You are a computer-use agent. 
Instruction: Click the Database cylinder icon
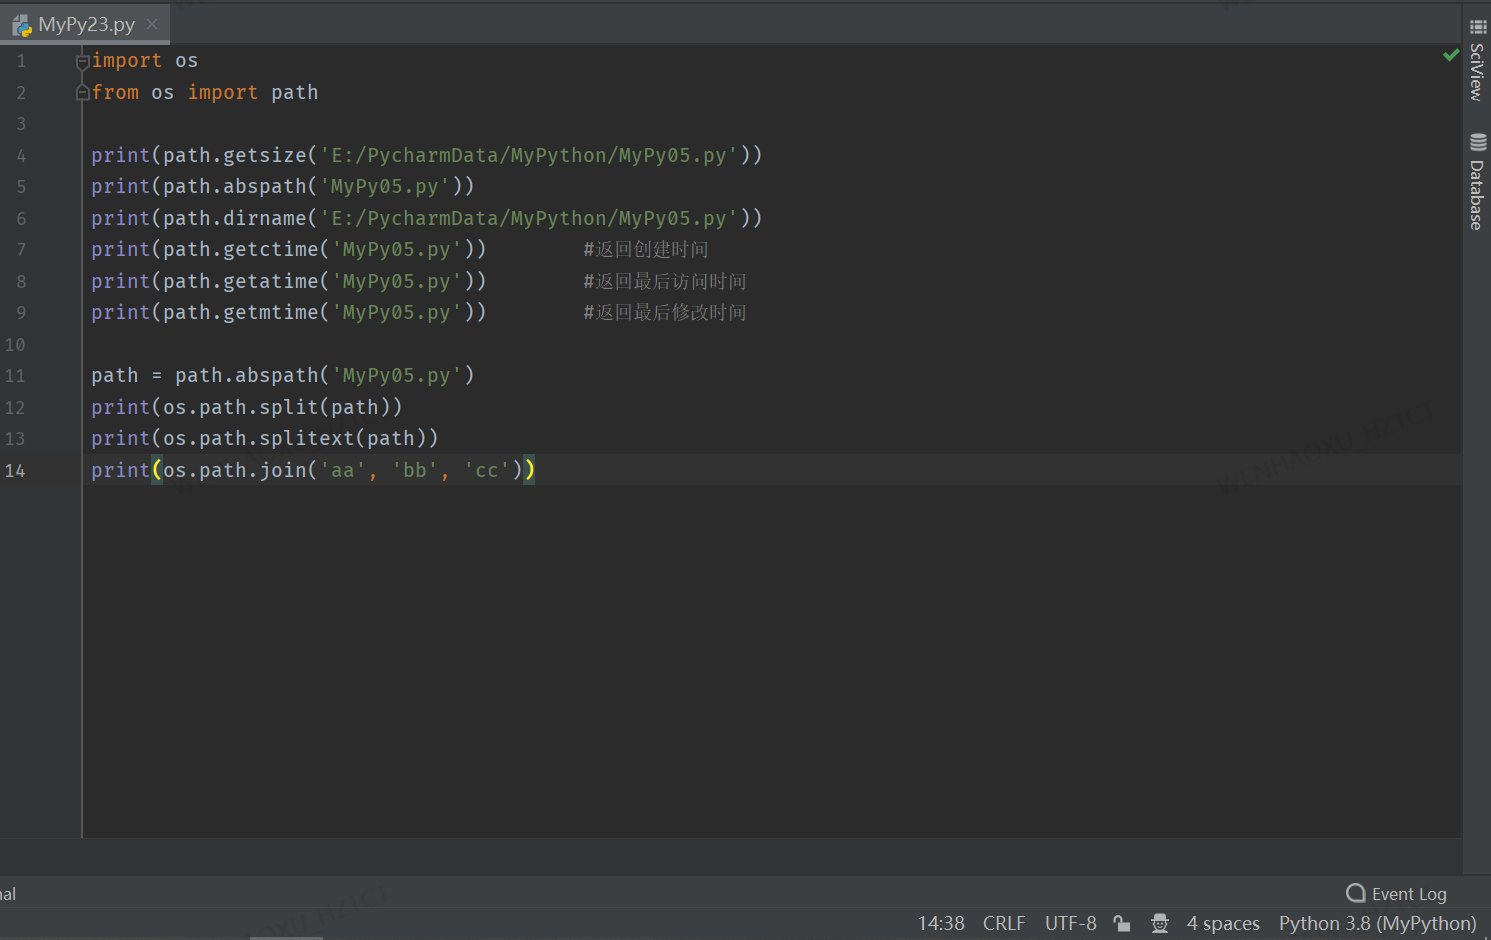[x=1478, y=142]
